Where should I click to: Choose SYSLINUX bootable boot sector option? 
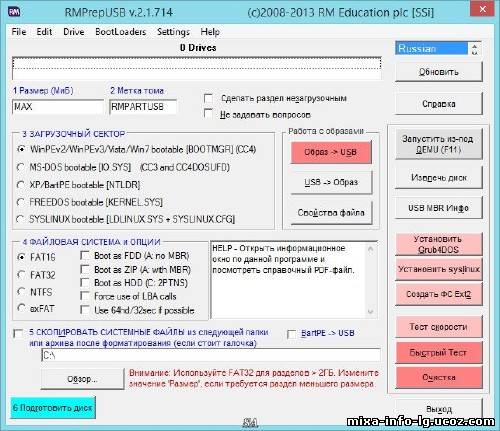[20, 219]
